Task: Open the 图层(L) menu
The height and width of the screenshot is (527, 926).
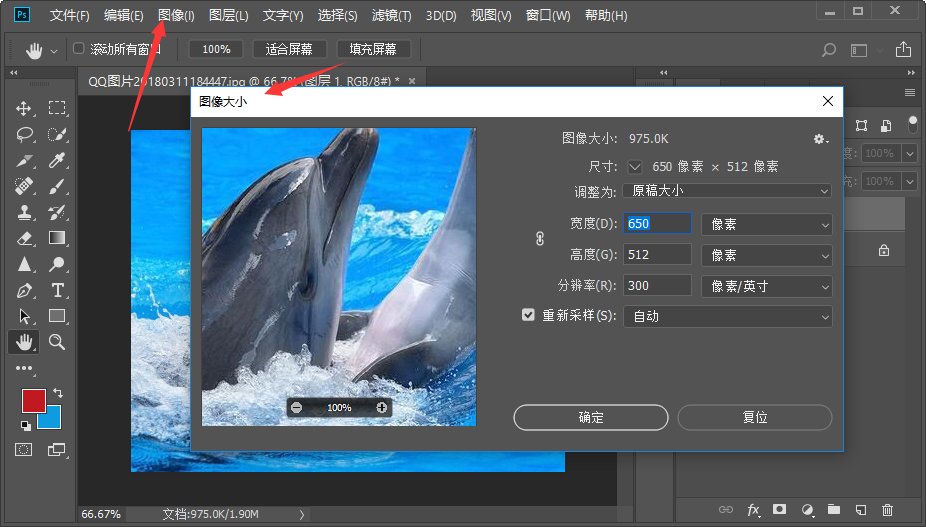Action: click(x=229, y=15)
